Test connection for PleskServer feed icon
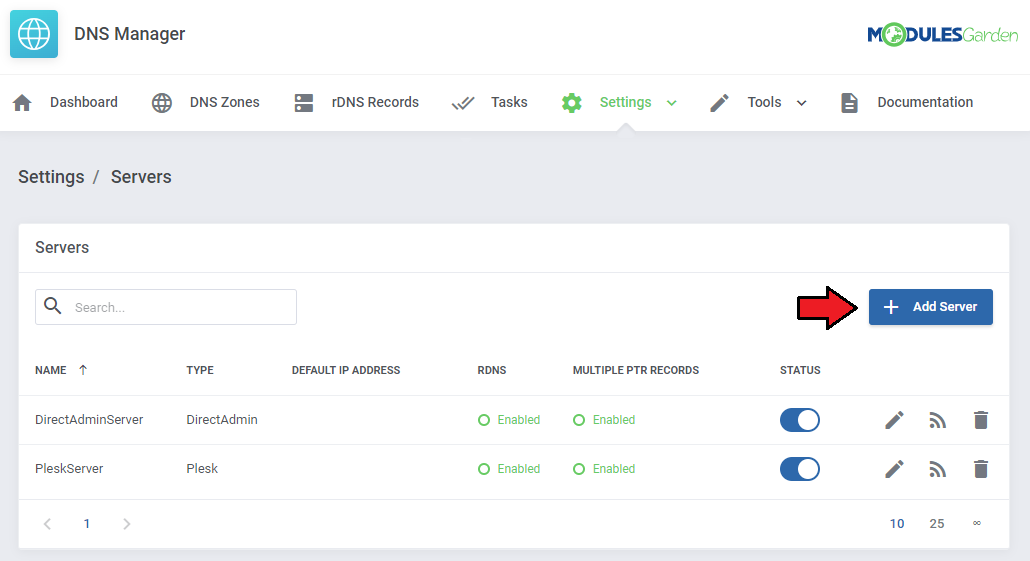Image resolution: width=1030 pixels, height=561 pixels. click(937, 469)
